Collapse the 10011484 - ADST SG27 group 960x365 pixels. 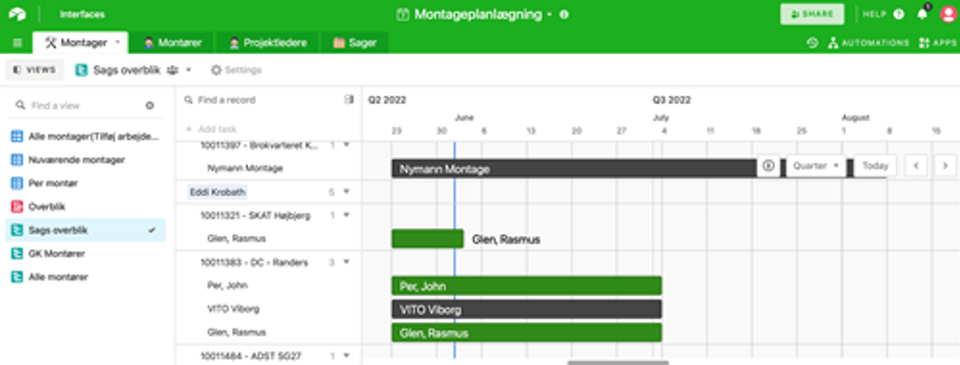coord(346,355)
